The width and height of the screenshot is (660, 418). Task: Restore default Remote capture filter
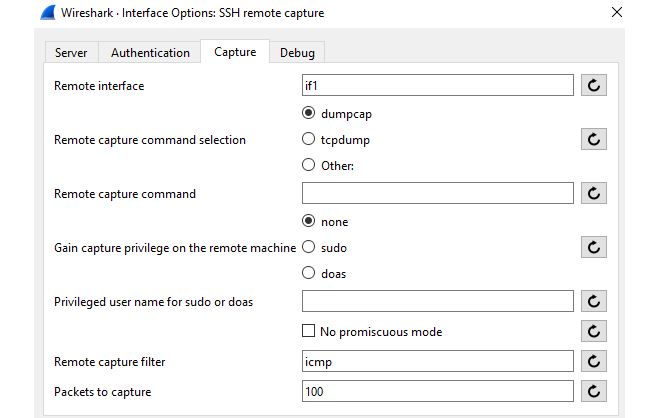coord(594,362)
